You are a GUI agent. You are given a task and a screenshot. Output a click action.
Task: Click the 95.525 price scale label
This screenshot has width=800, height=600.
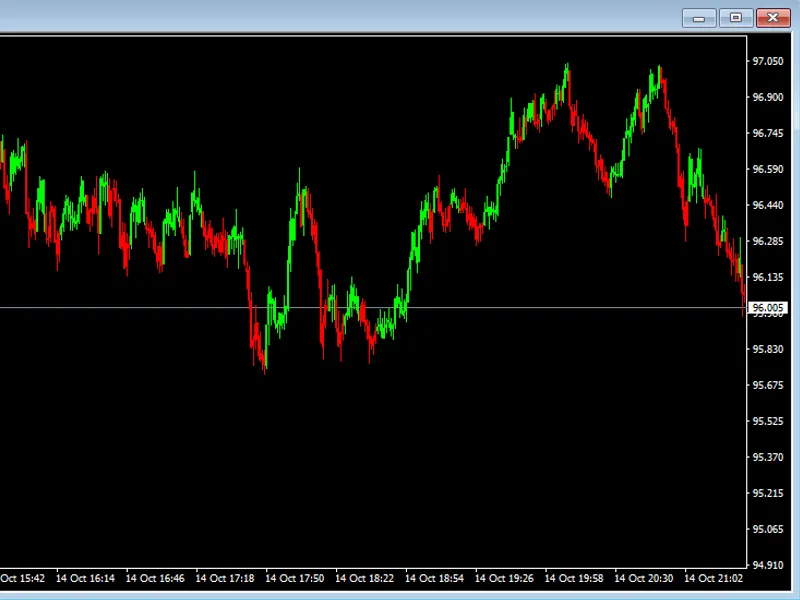(768, 421)
